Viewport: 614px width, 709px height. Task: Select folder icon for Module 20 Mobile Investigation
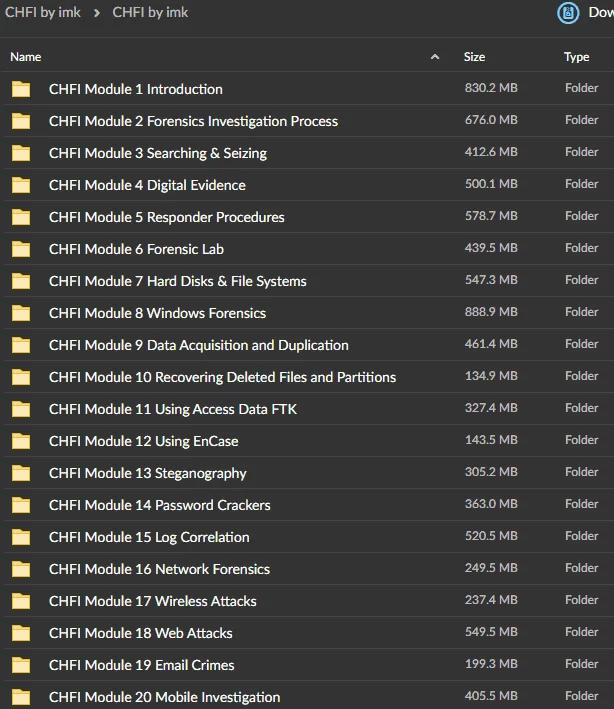[21, 697]
